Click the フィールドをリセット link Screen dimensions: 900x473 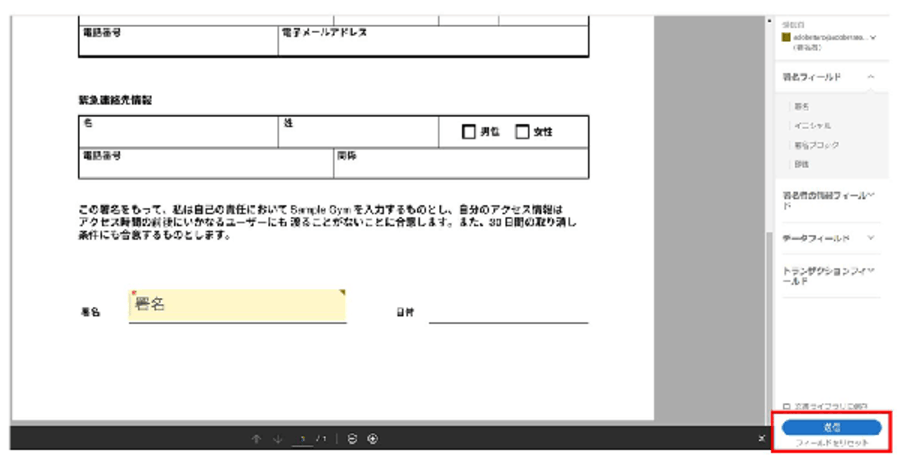click(832, 443)
